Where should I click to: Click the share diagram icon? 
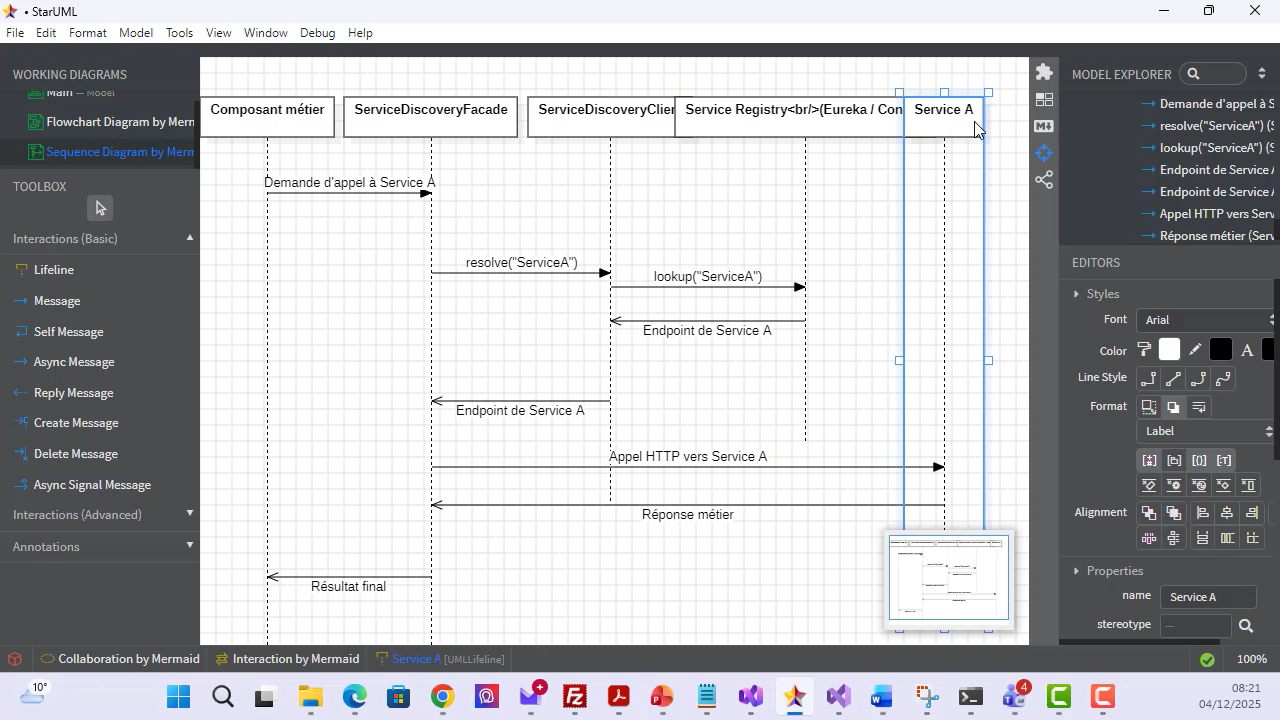(1044, 179)
